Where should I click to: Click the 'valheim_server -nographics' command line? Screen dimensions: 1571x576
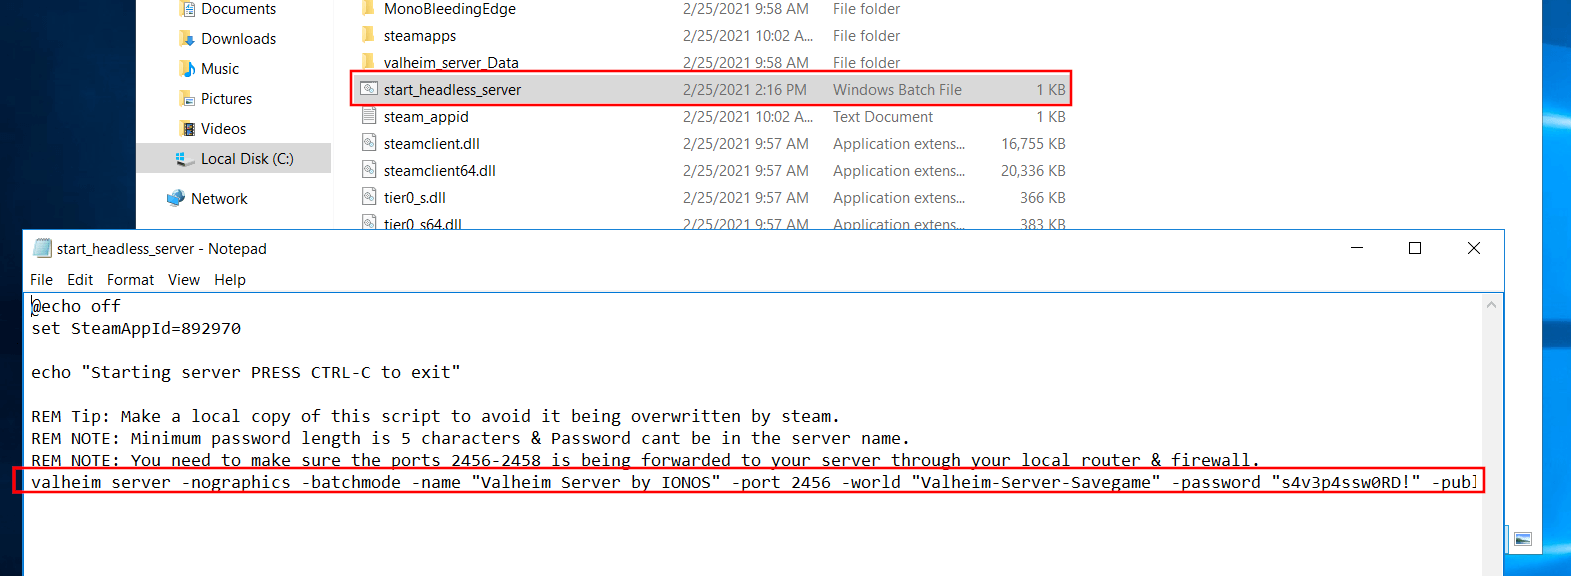click(x=754, y=482)
